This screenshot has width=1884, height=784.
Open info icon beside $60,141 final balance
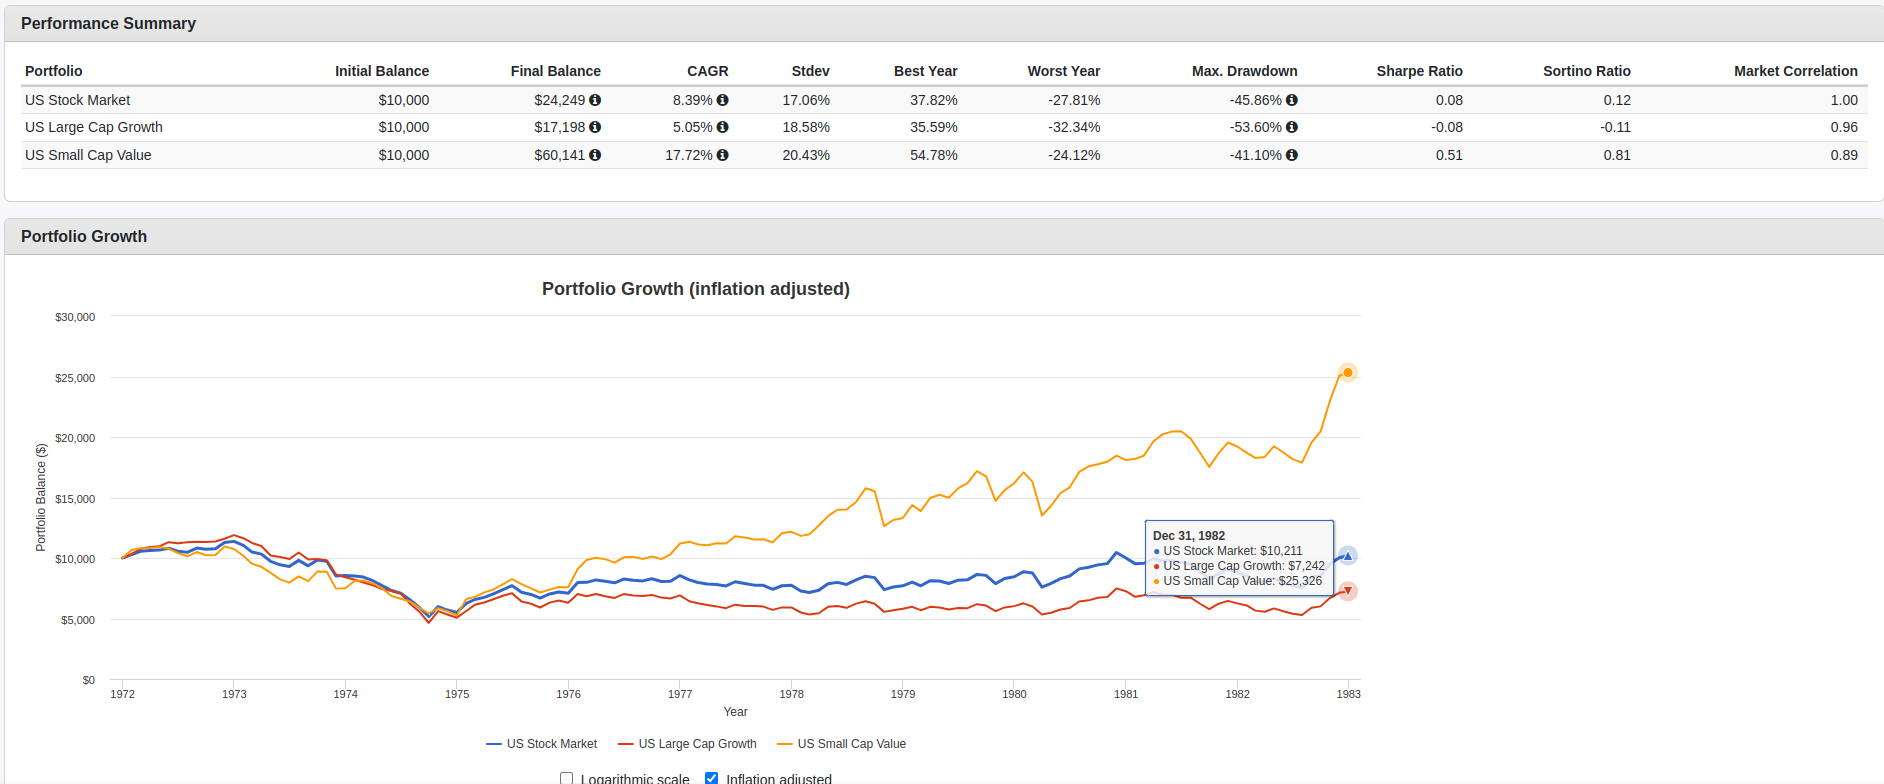(x=595, y=155)
